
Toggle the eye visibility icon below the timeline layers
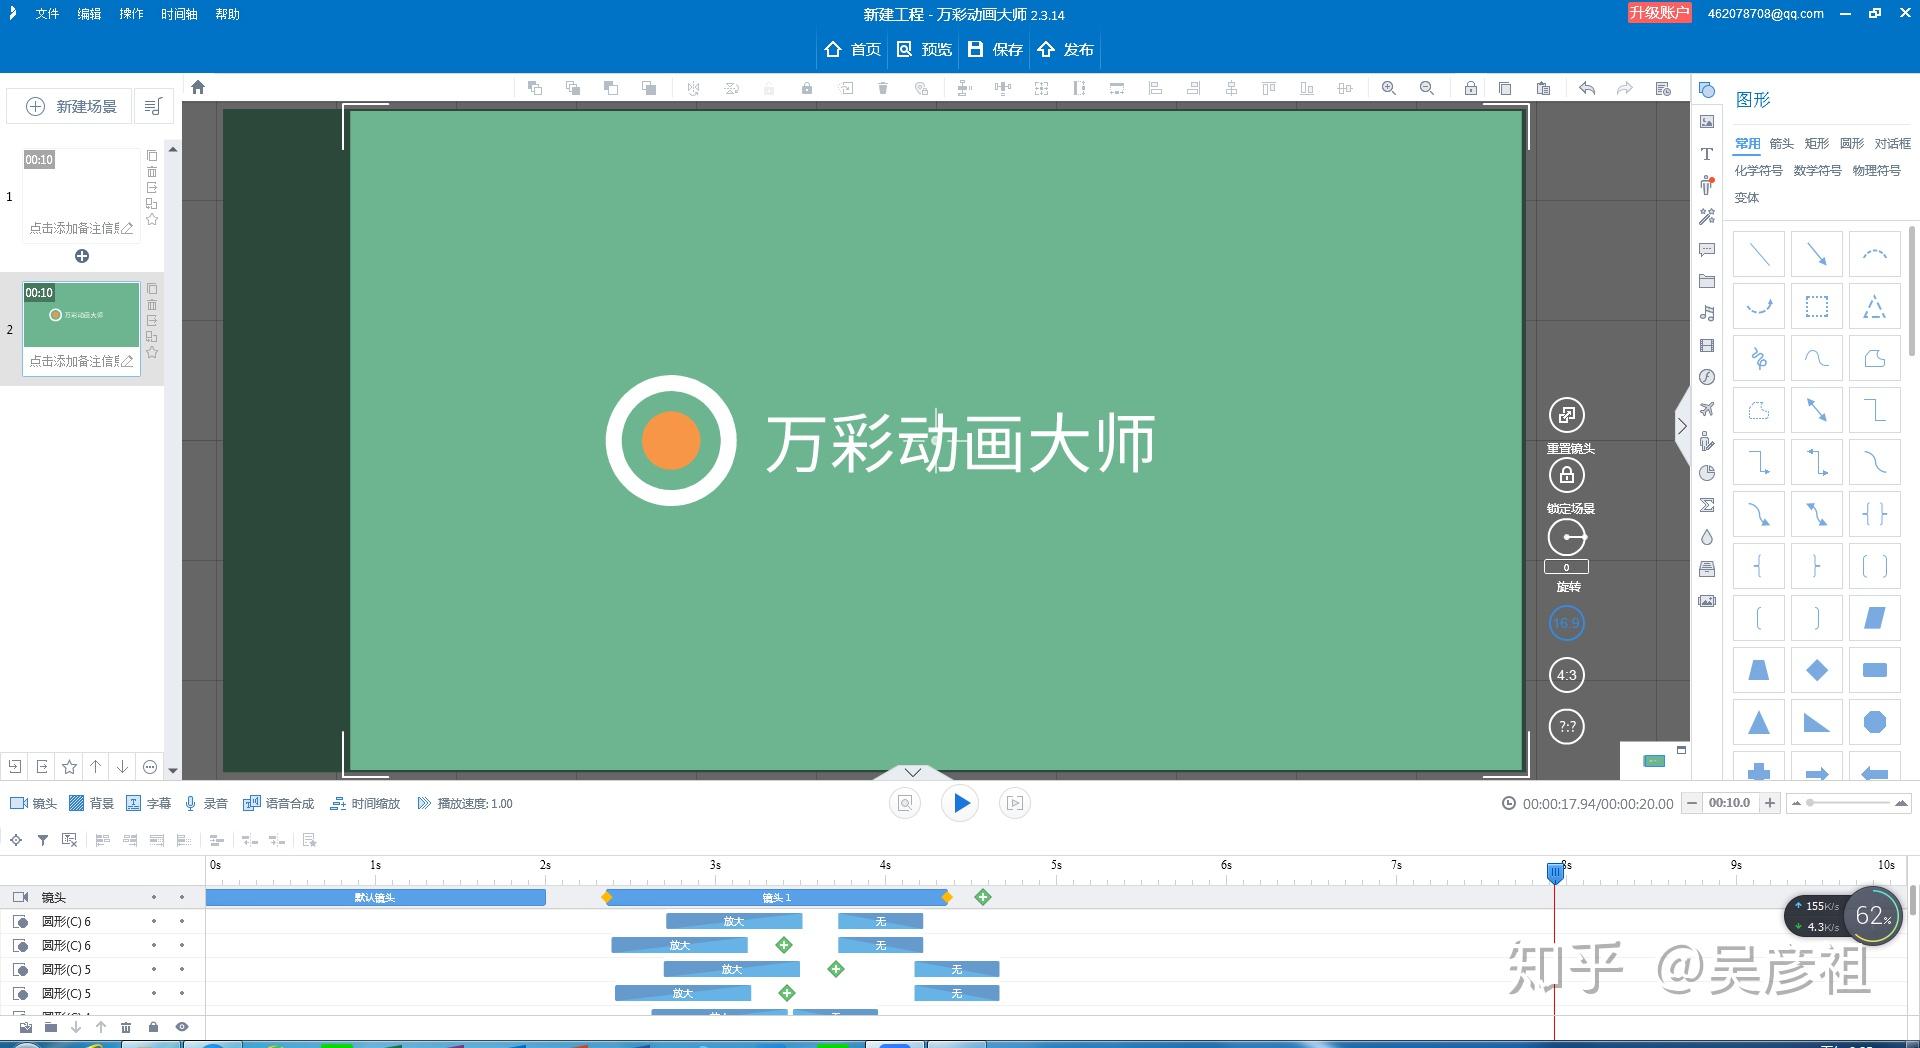181,1026
